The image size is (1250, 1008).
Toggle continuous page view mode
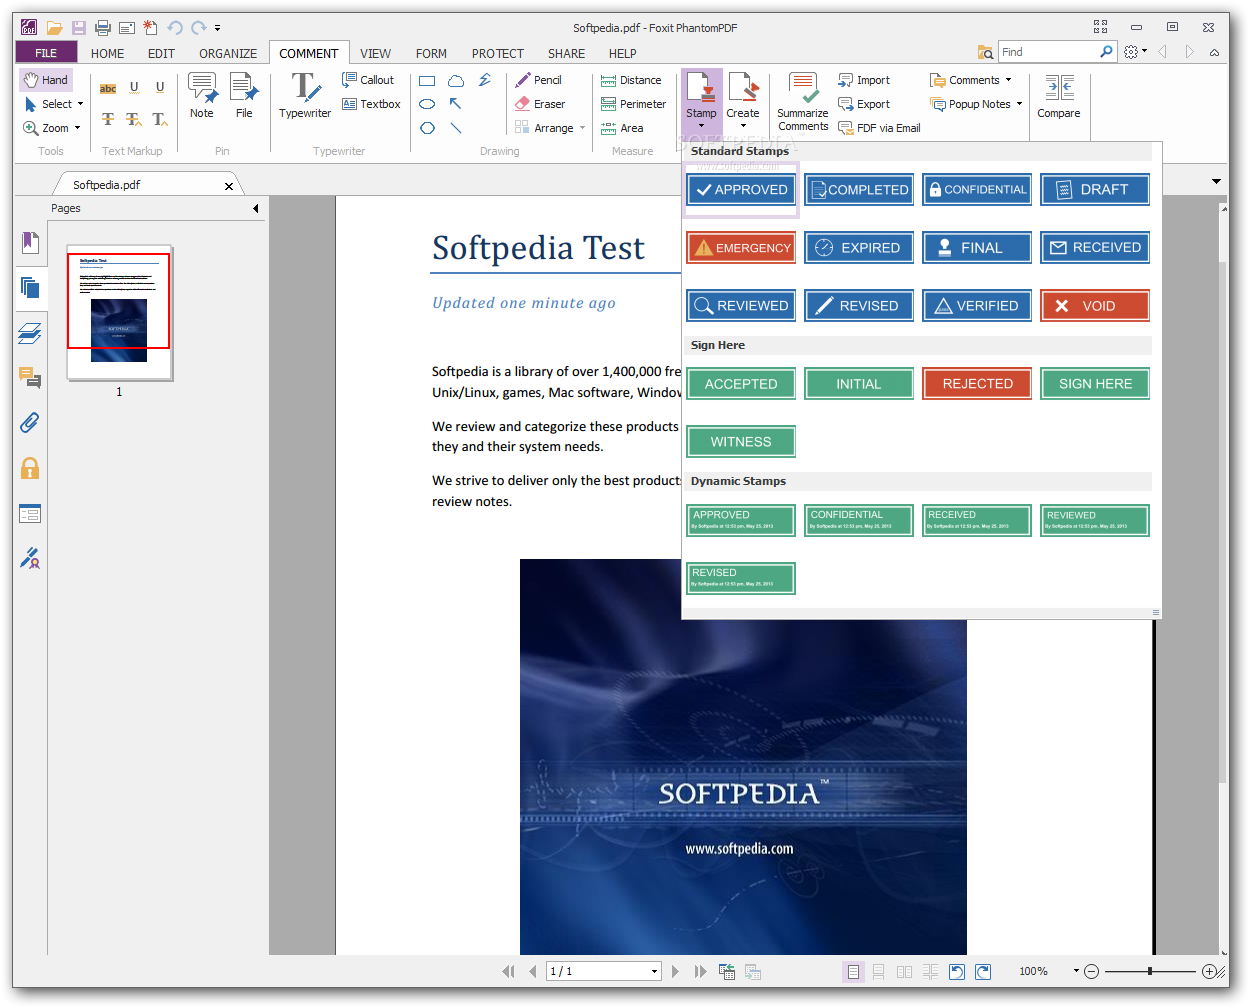[879, 971]
